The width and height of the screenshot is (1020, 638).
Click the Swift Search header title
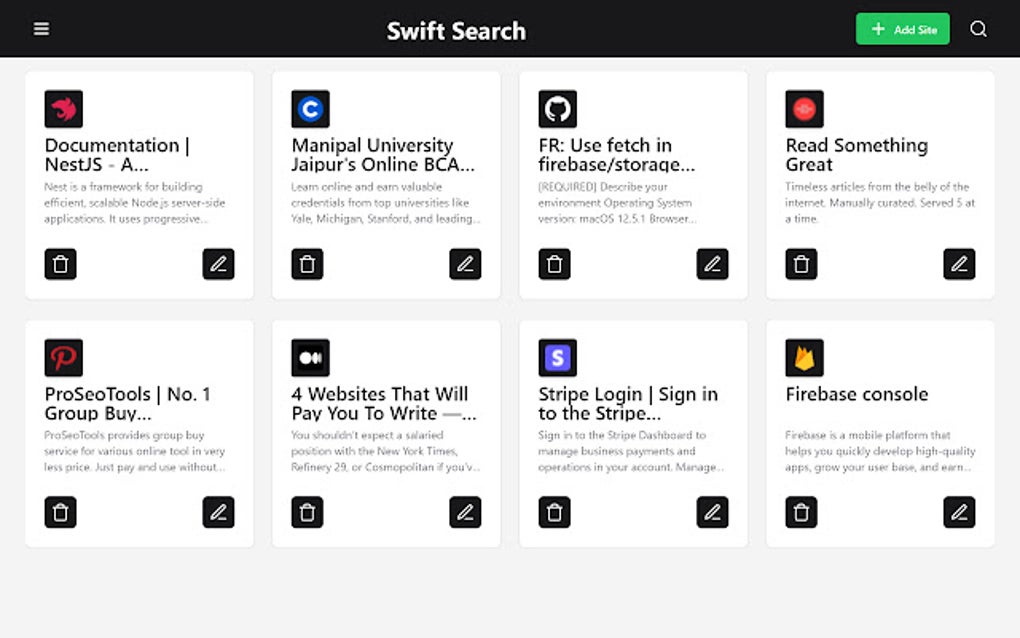456,31
